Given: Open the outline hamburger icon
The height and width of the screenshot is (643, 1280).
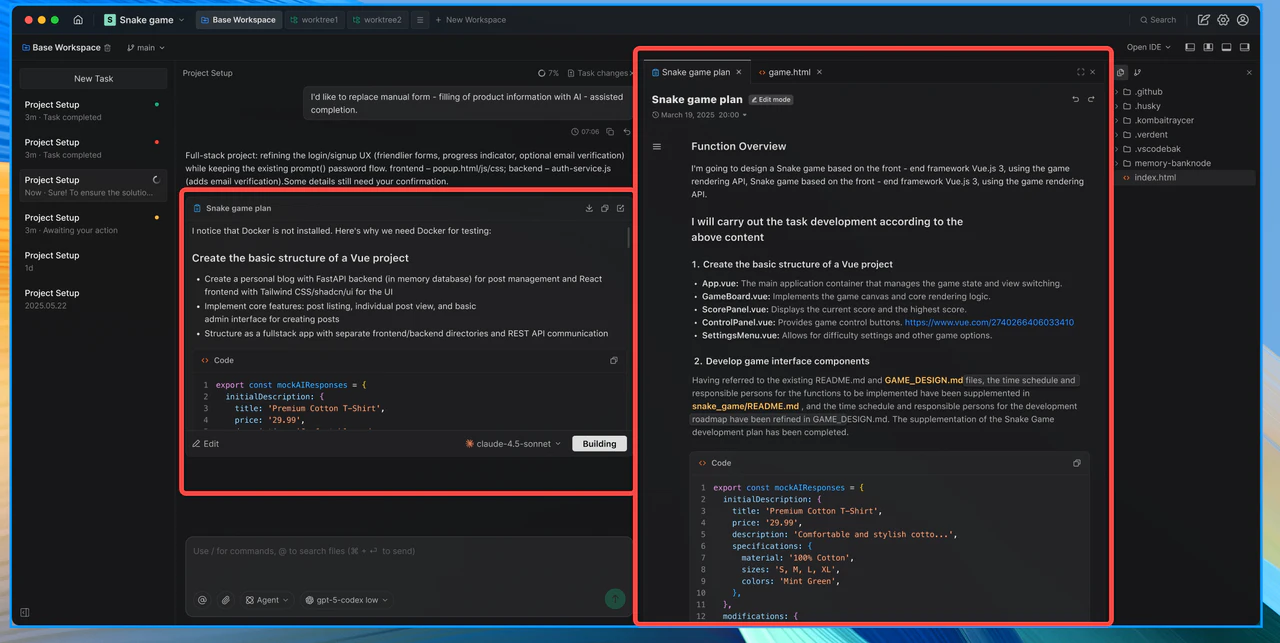Looking at the screenshot, I should 657,147.
